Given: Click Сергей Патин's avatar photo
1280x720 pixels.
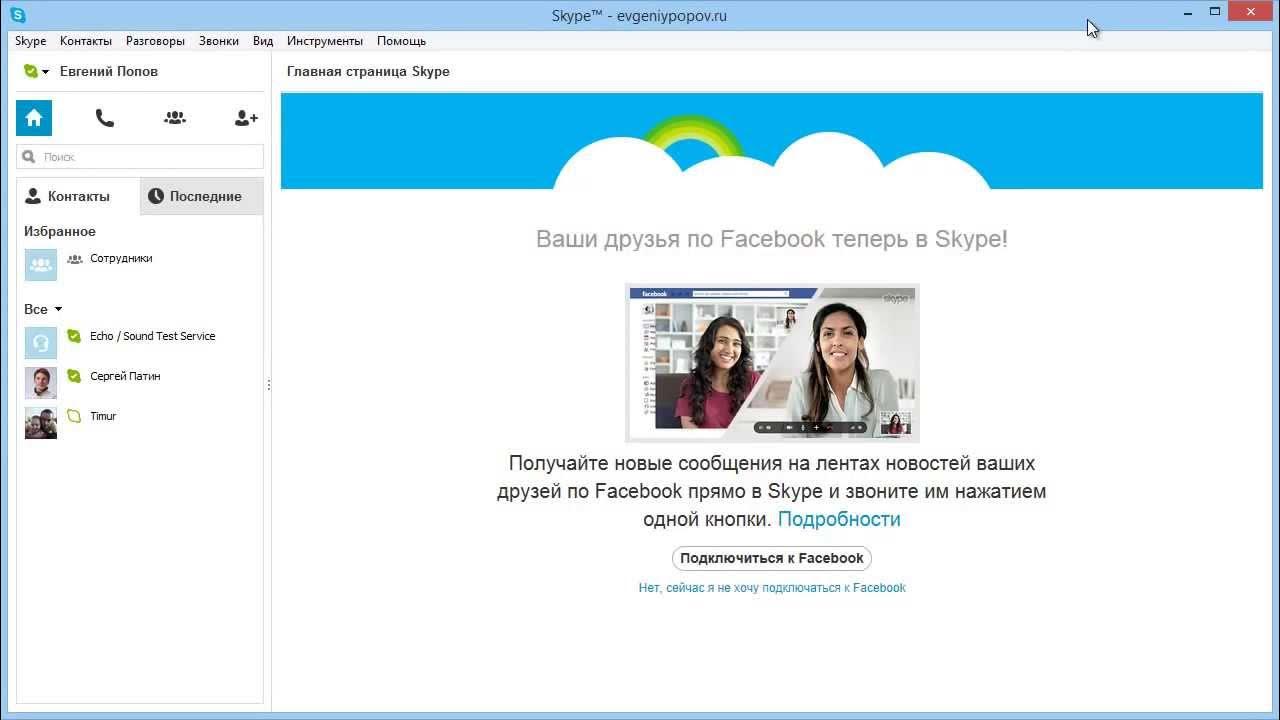Looking at the screenshot, I should point(41,383).
